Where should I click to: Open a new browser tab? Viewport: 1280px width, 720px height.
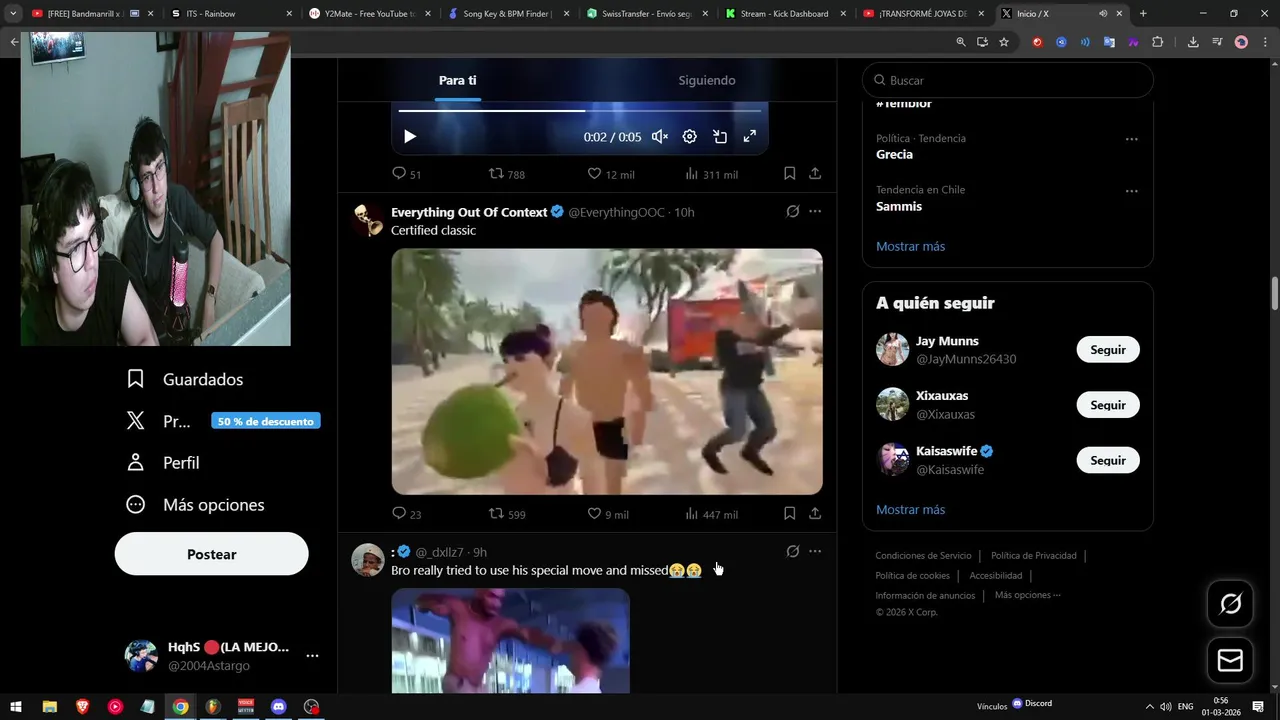[1143, 14]
